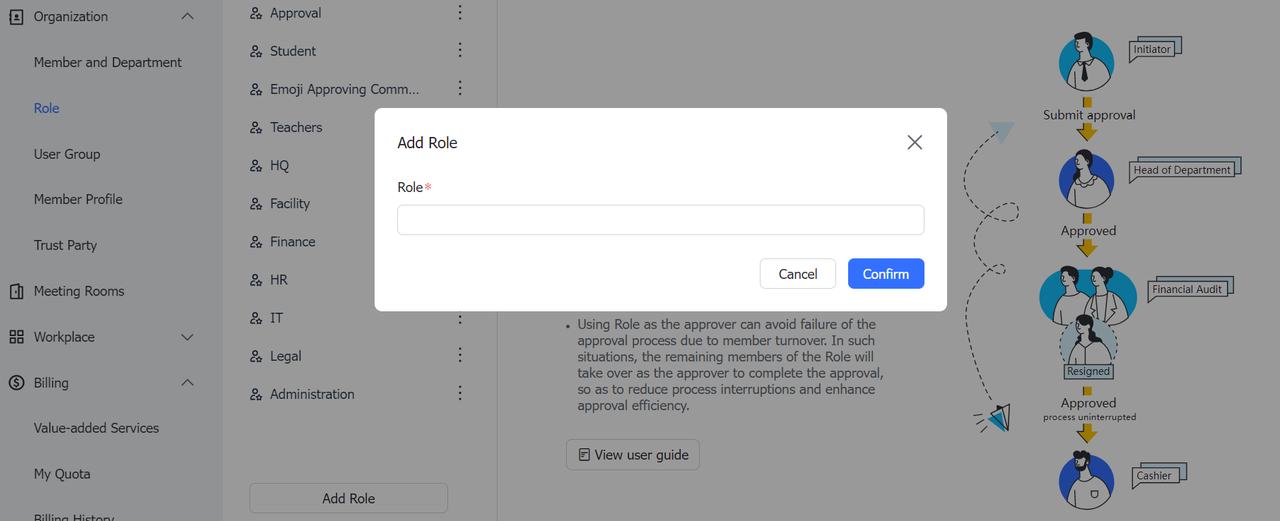The width and height of the screenshot is (1280, 521).
Task: Collapse the Organization section chevron
Action: coord(187,16)
